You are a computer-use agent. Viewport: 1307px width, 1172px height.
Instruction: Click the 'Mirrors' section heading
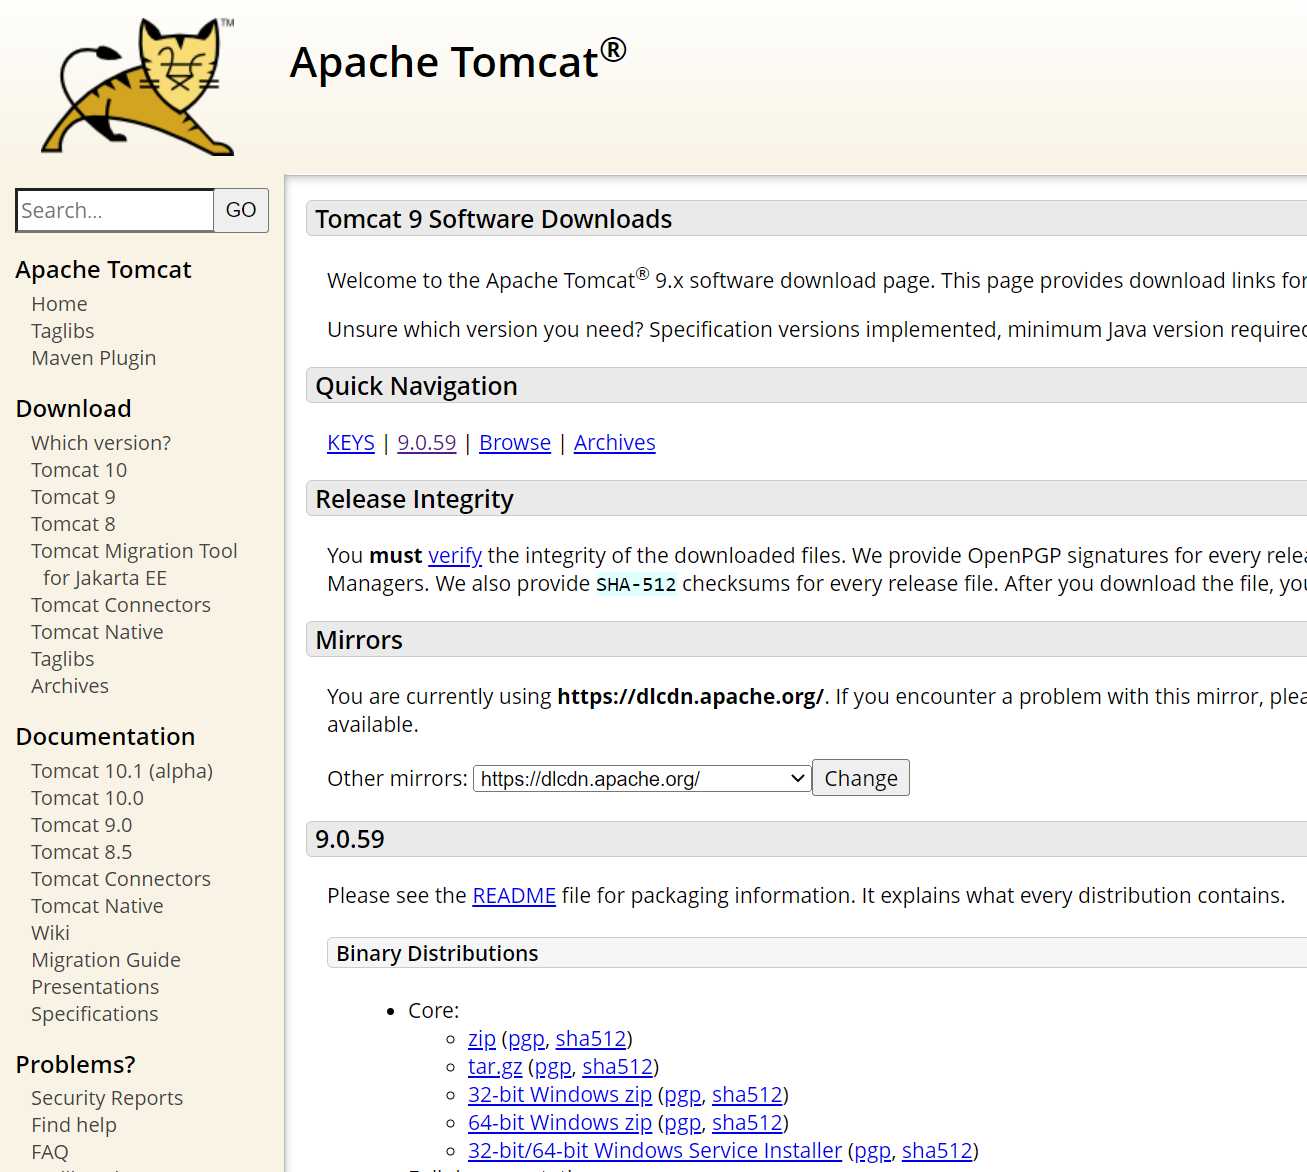(x=359, y=640)
